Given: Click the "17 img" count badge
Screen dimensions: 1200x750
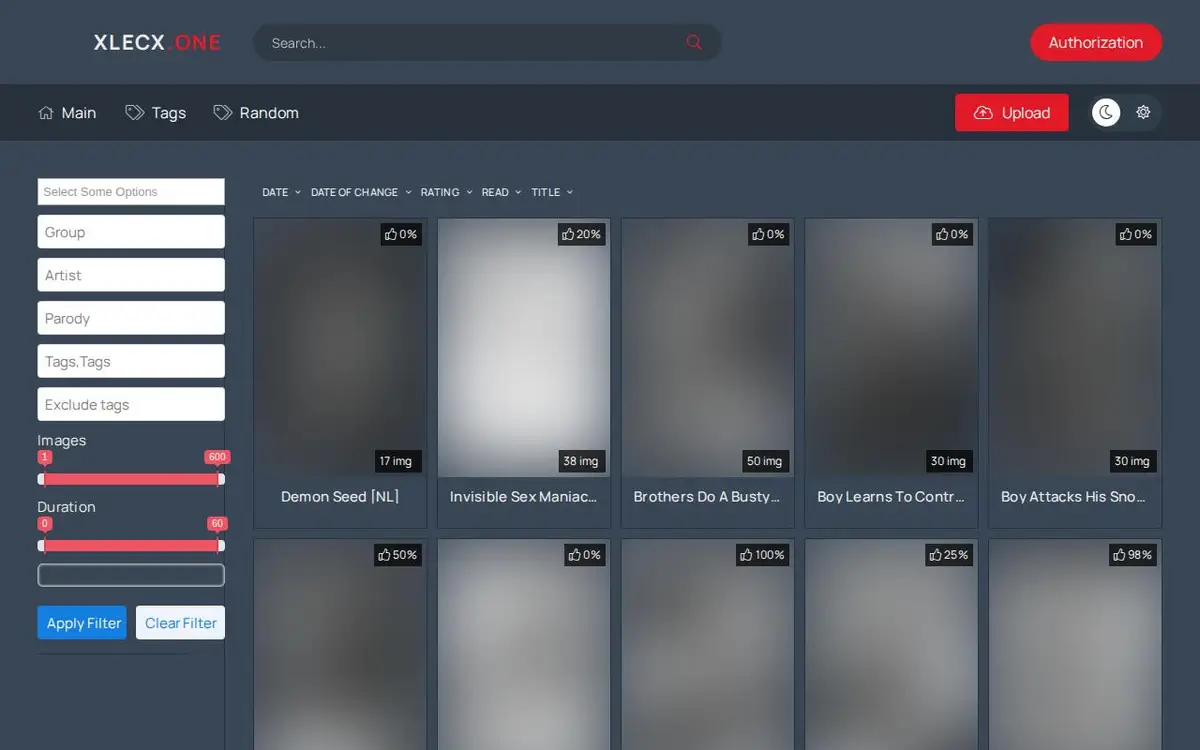Looking at the screenshot, I should (x=396, y=461).
